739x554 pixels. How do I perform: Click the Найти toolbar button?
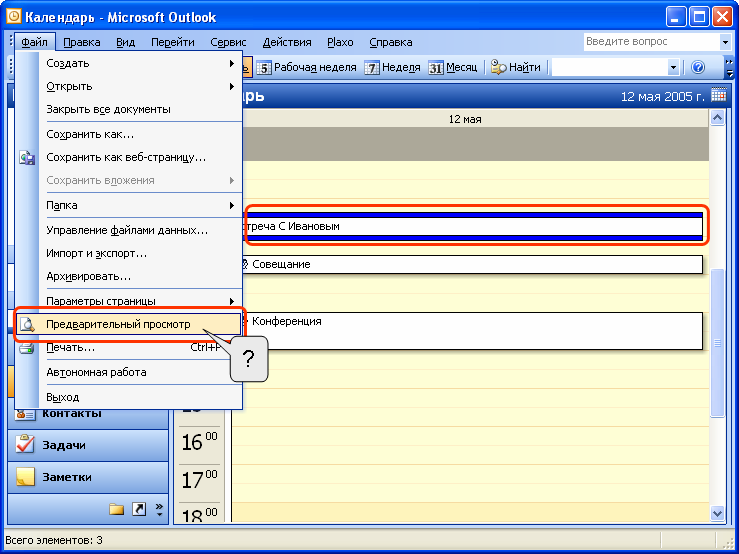(x=516, y=67)
